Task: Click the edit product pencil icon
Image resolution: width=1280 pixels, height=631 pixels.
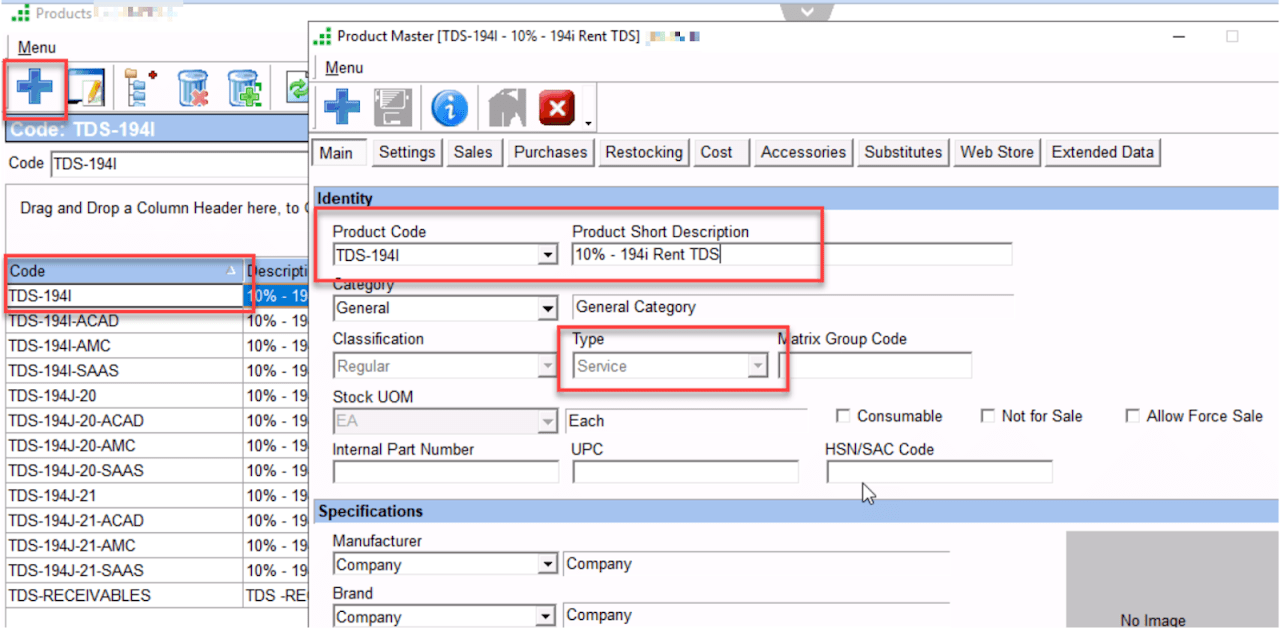Action: click(x=87, y=90)
